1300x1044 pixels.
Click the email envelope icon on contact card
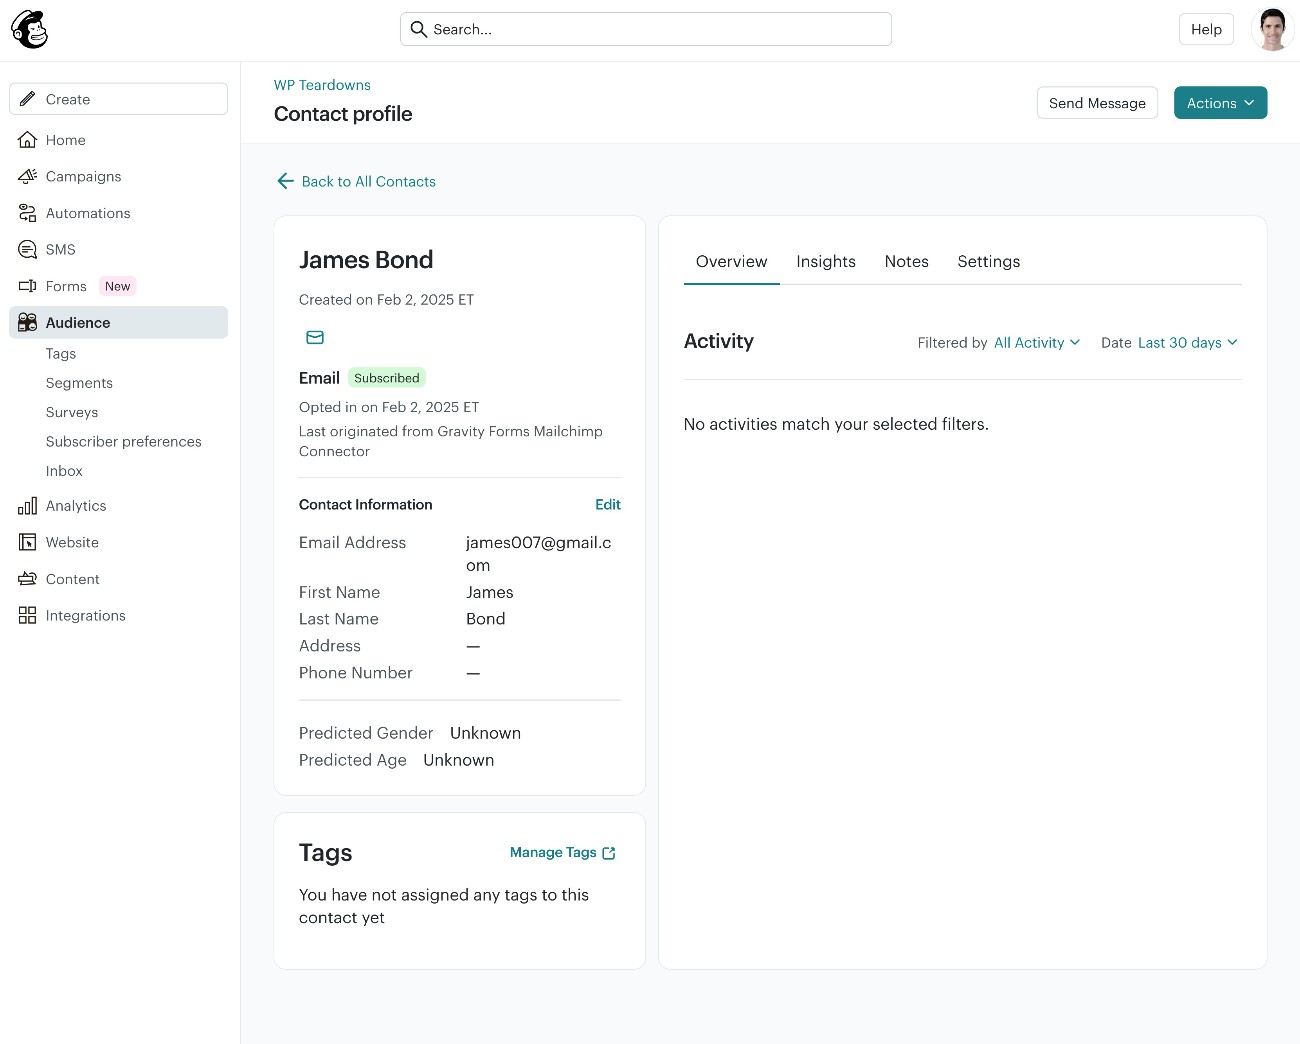point(315,337)
